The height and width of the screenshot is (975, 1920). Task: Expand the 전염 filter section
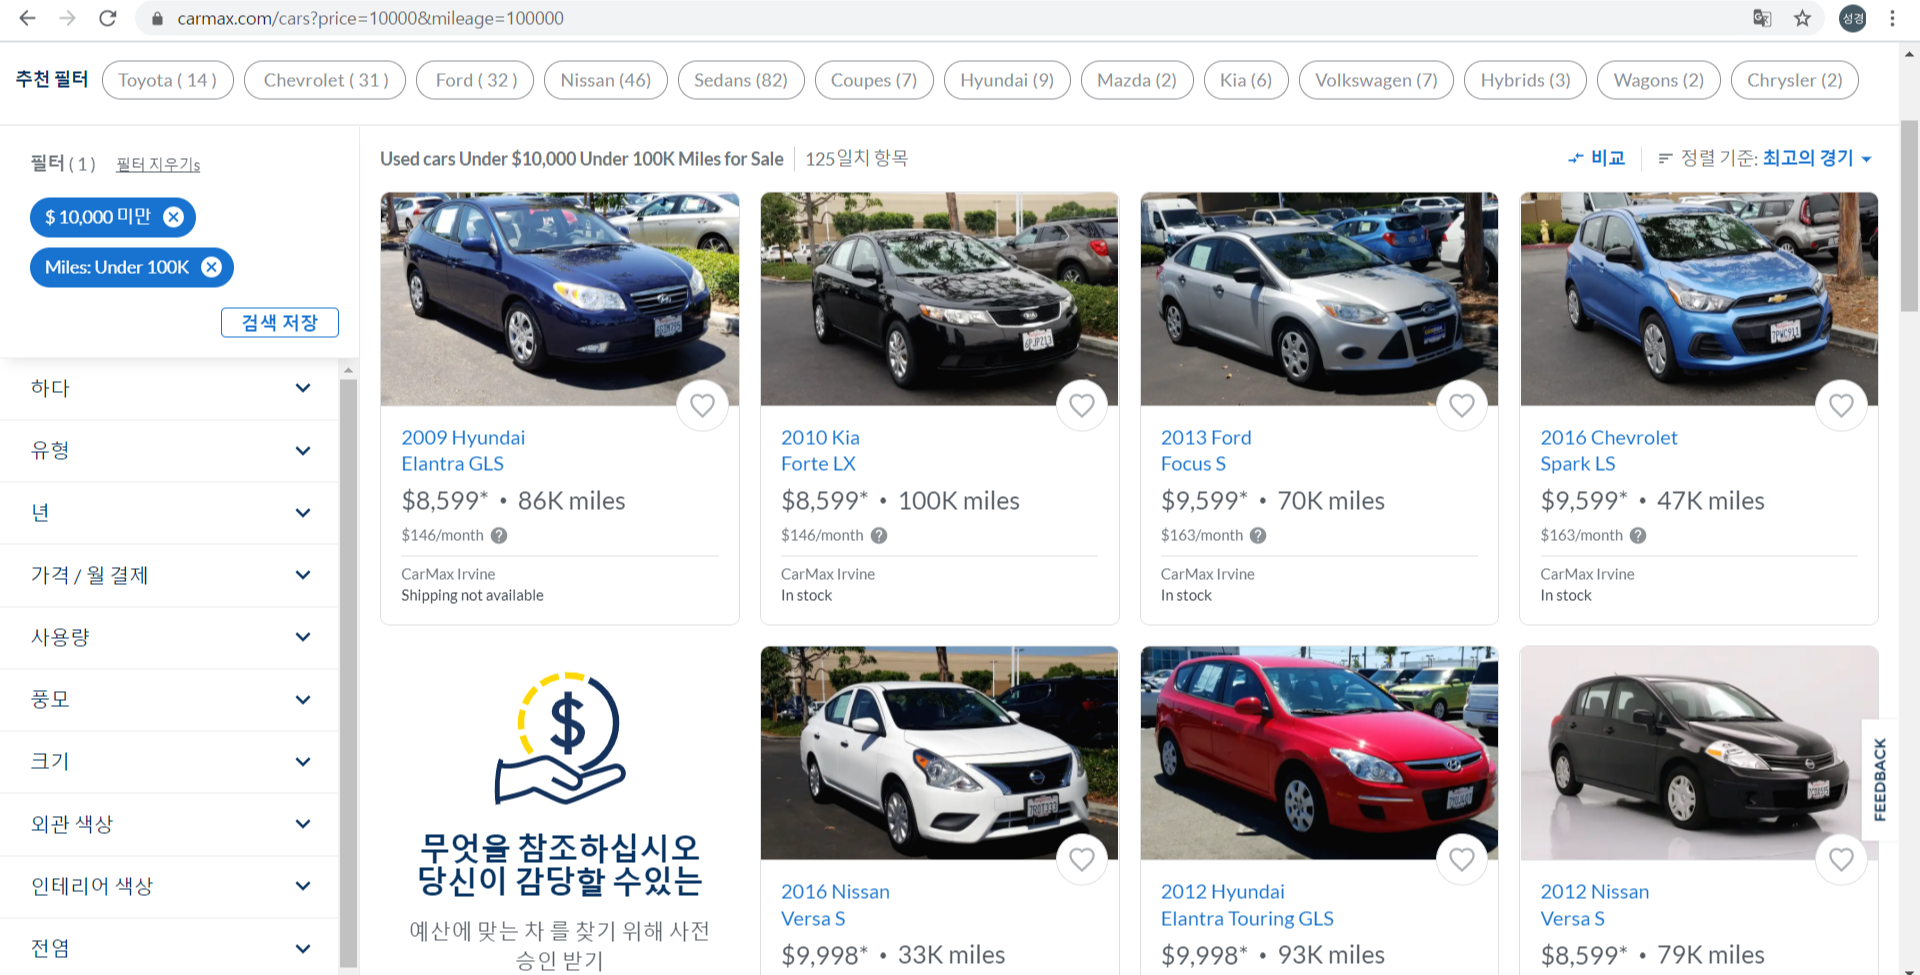tap(170, 947)
